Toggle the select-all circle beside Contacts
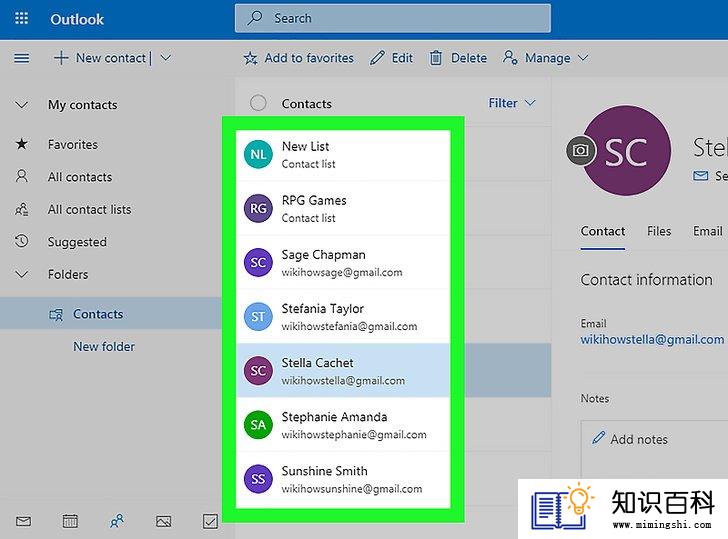 (258, 103)
